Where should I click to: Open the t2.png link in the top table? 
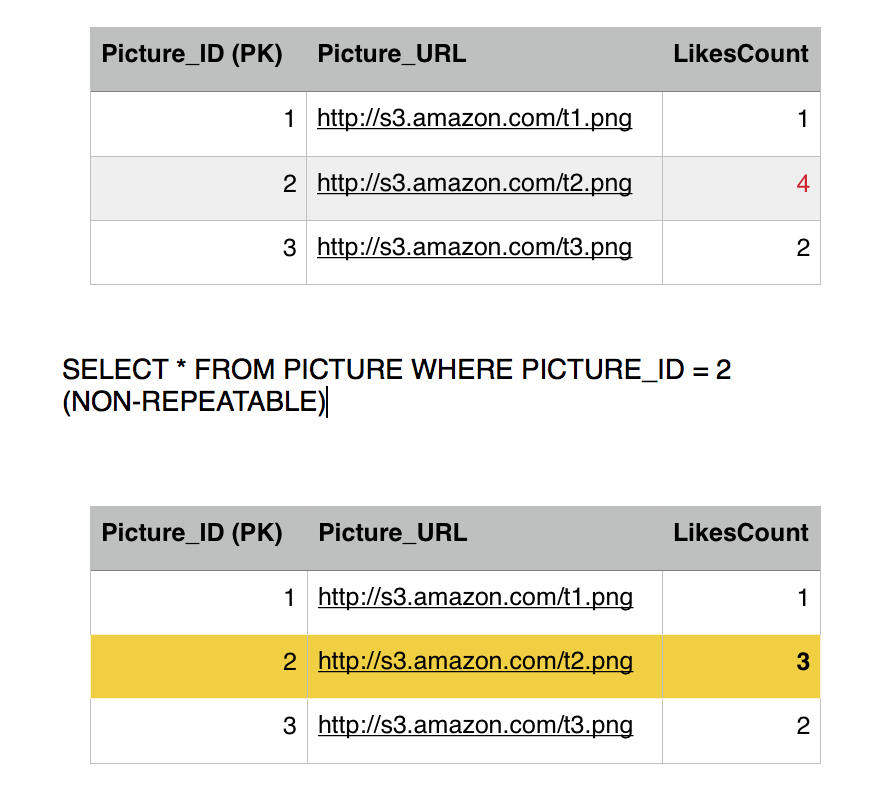pyautogui.click(x=474, y=184)
